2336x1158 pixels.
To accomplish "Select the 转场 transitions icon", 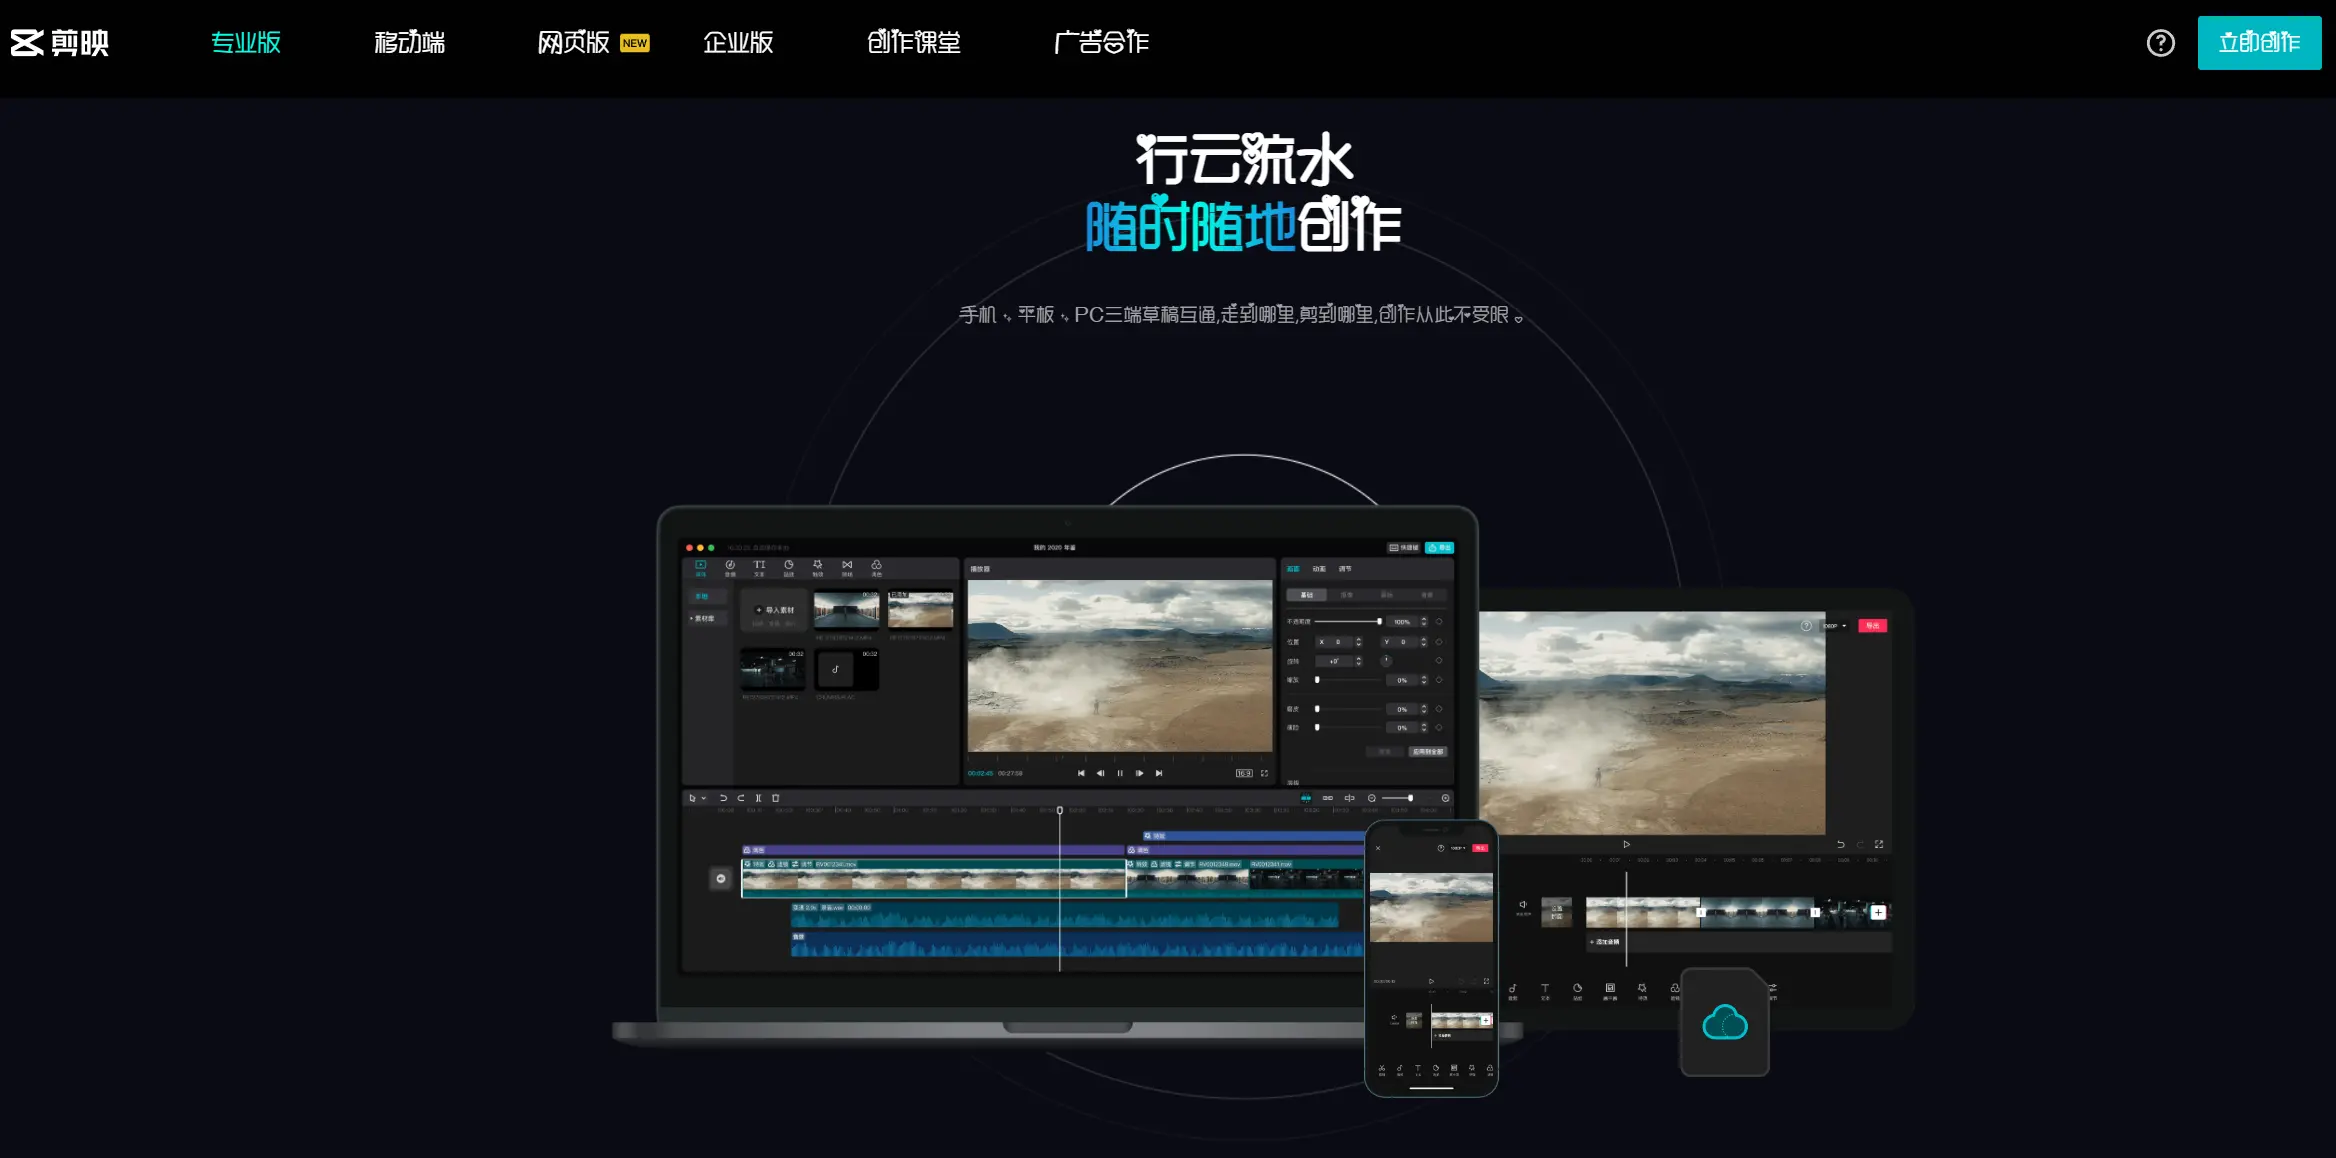I will tap(848, 567).
